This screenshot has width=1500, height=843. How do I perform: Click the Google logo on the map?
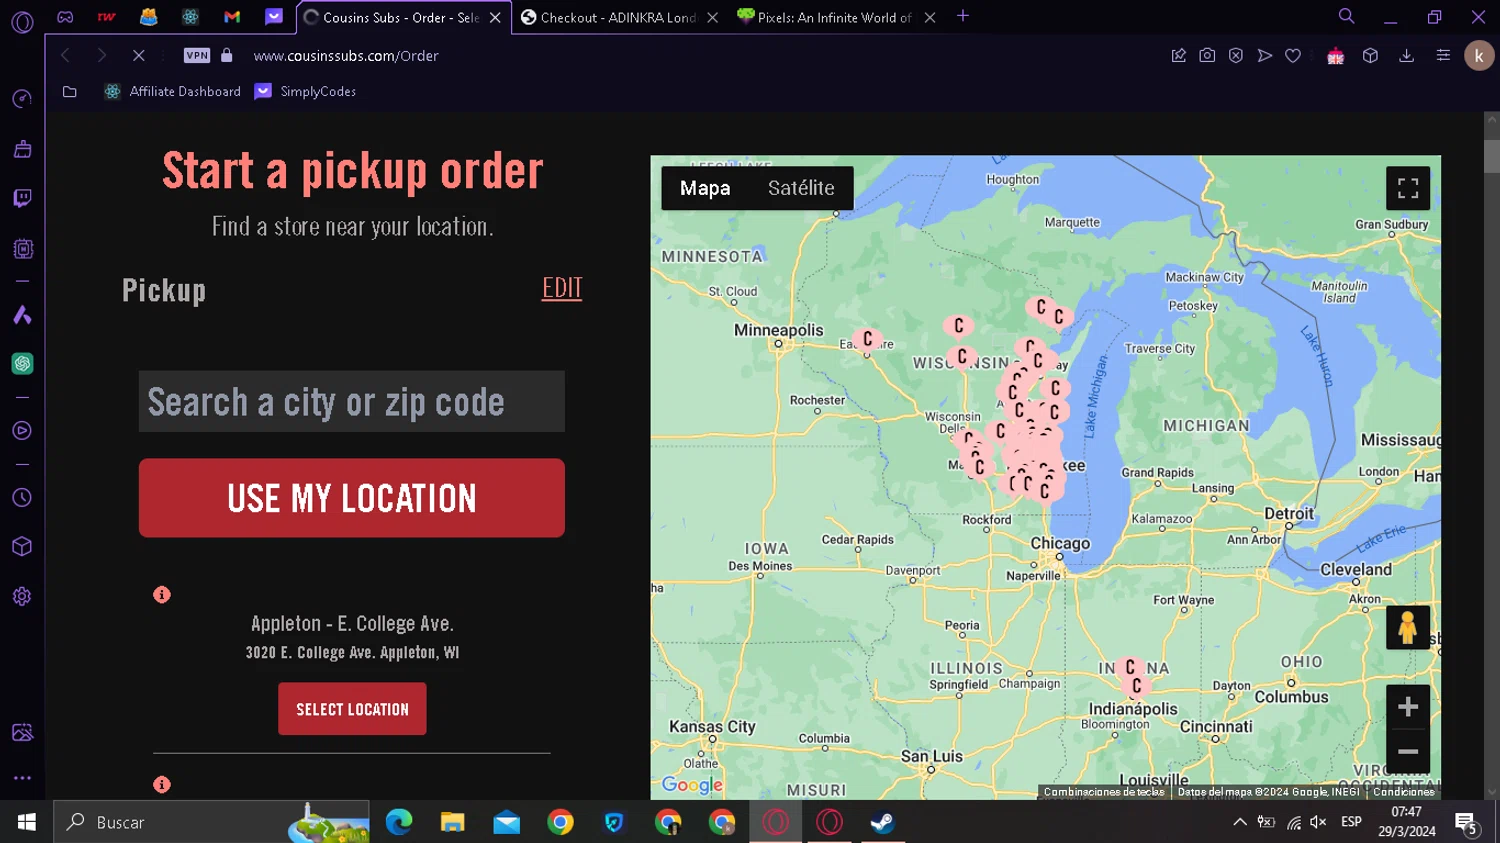pos(692,785)
